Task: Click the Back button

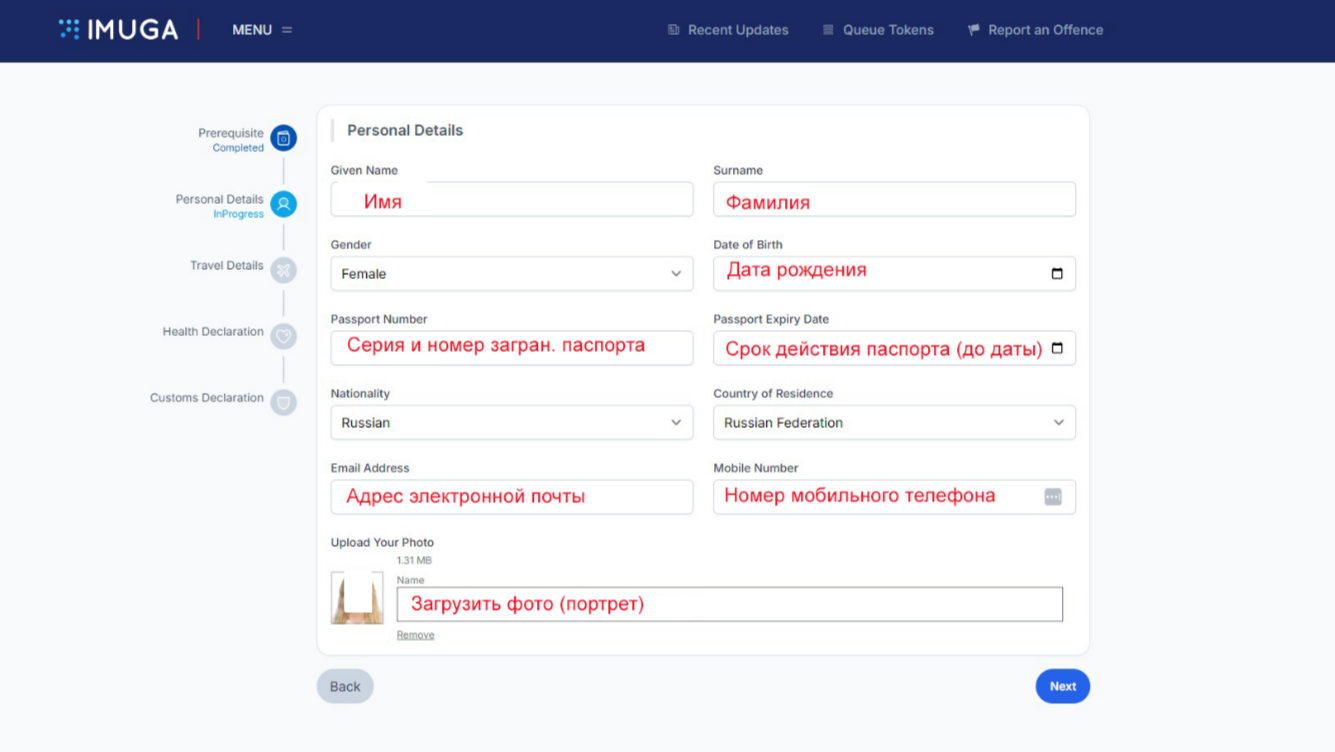Action: coord(345,686)
